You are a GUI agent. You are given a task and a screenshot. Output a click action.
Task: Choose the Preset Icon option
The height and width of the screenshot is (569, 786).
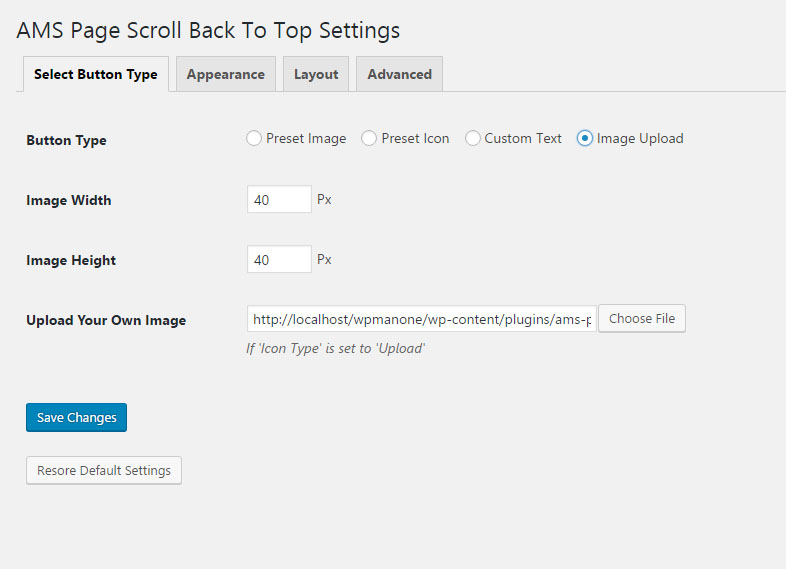(369, 138)
